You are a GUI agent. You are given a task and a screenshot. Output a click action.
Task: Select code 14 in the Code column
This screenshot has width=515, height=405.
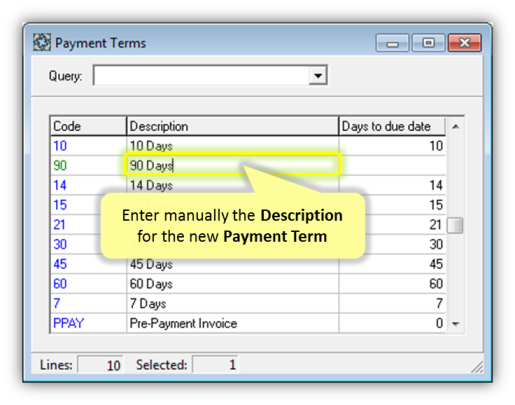88,185
